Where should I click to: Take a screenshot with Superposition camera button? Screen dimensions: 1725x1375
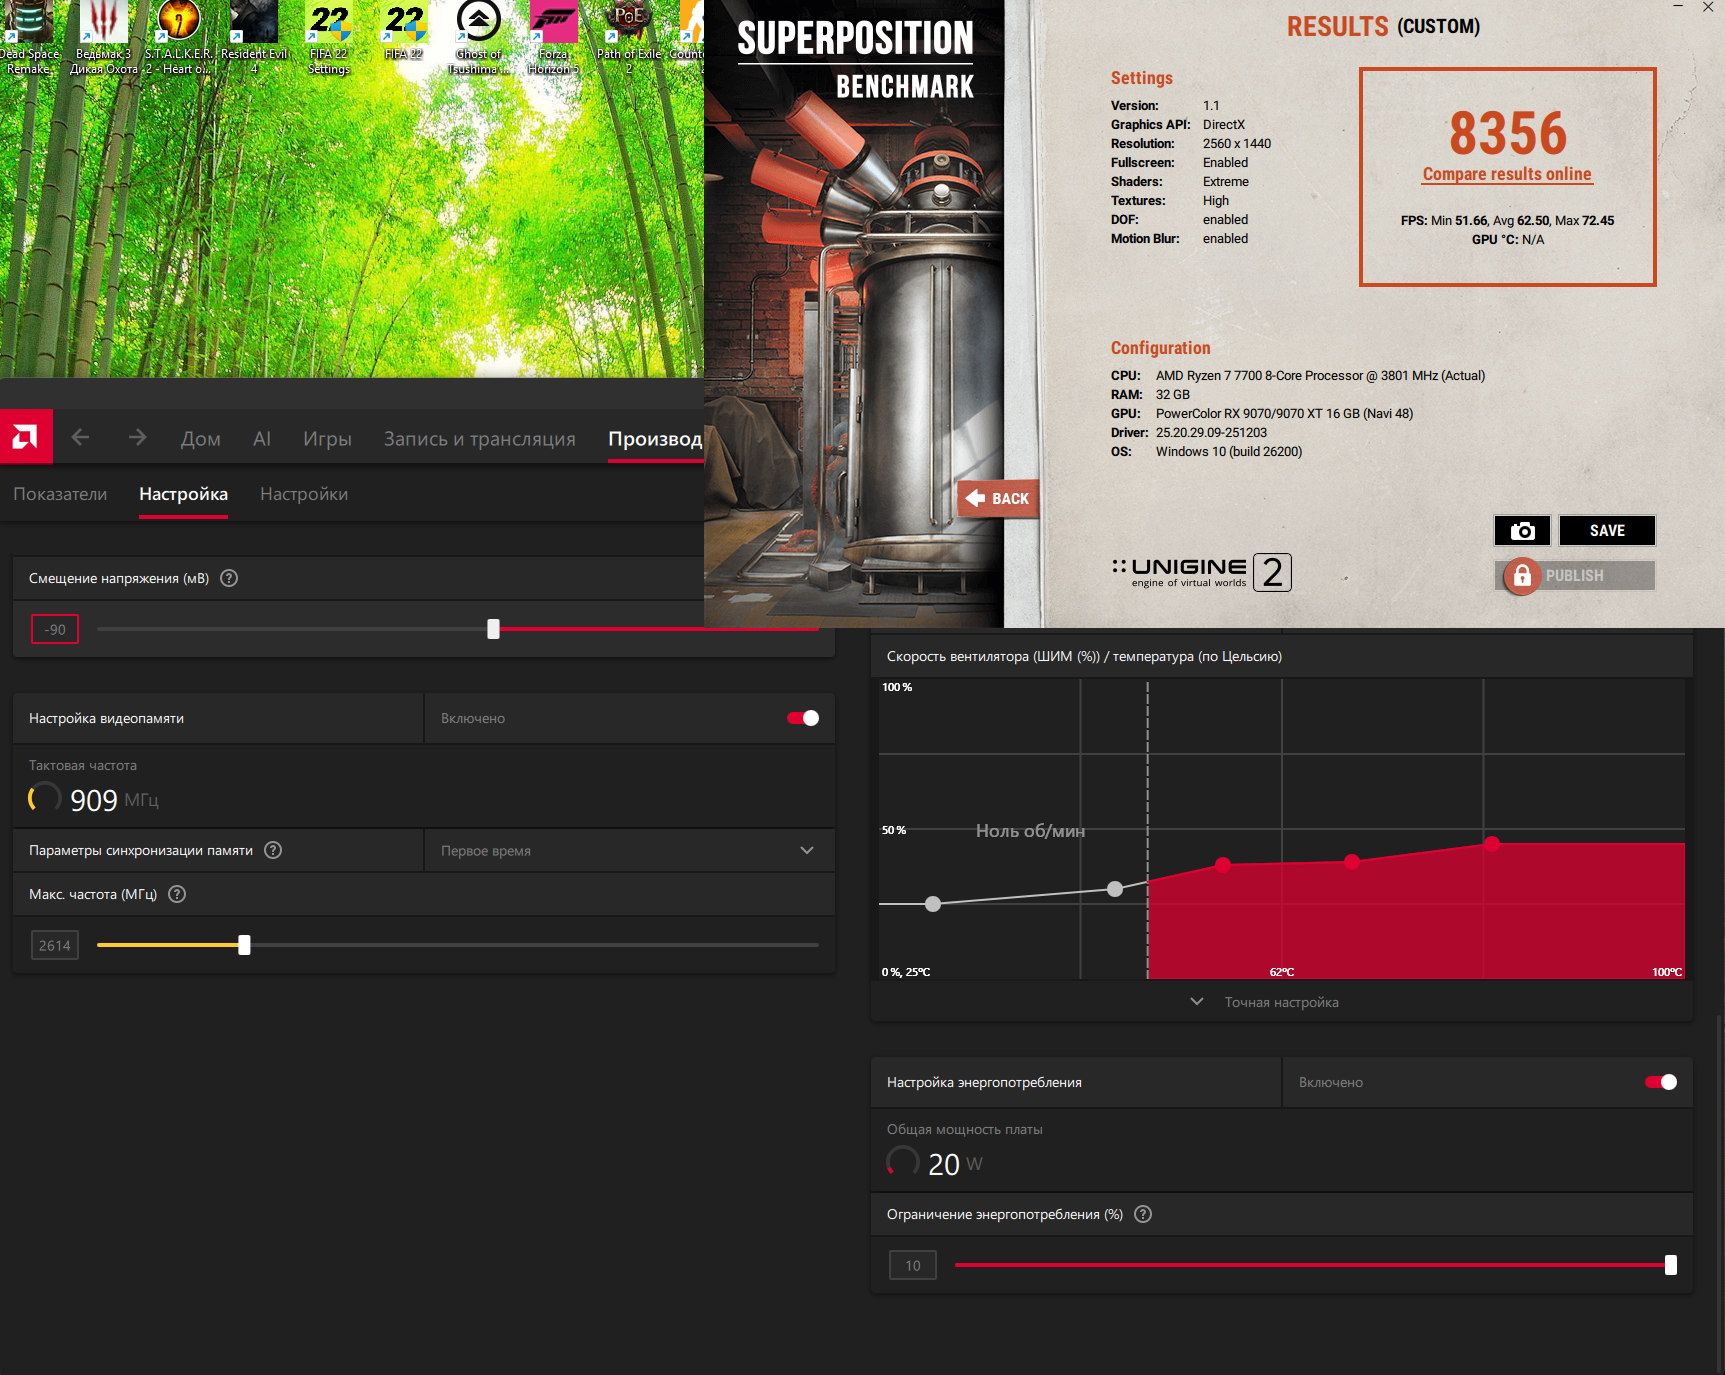pos(1522,531)
